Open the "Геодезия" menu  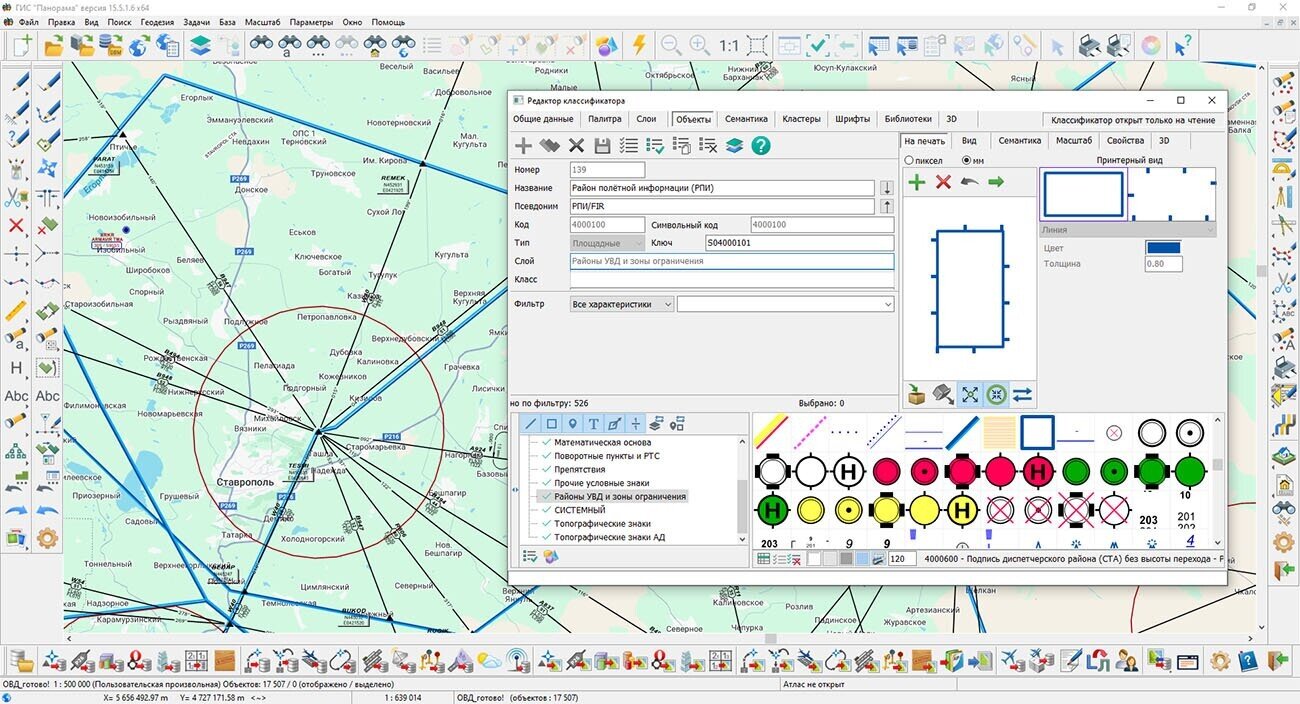pos(156,22)
